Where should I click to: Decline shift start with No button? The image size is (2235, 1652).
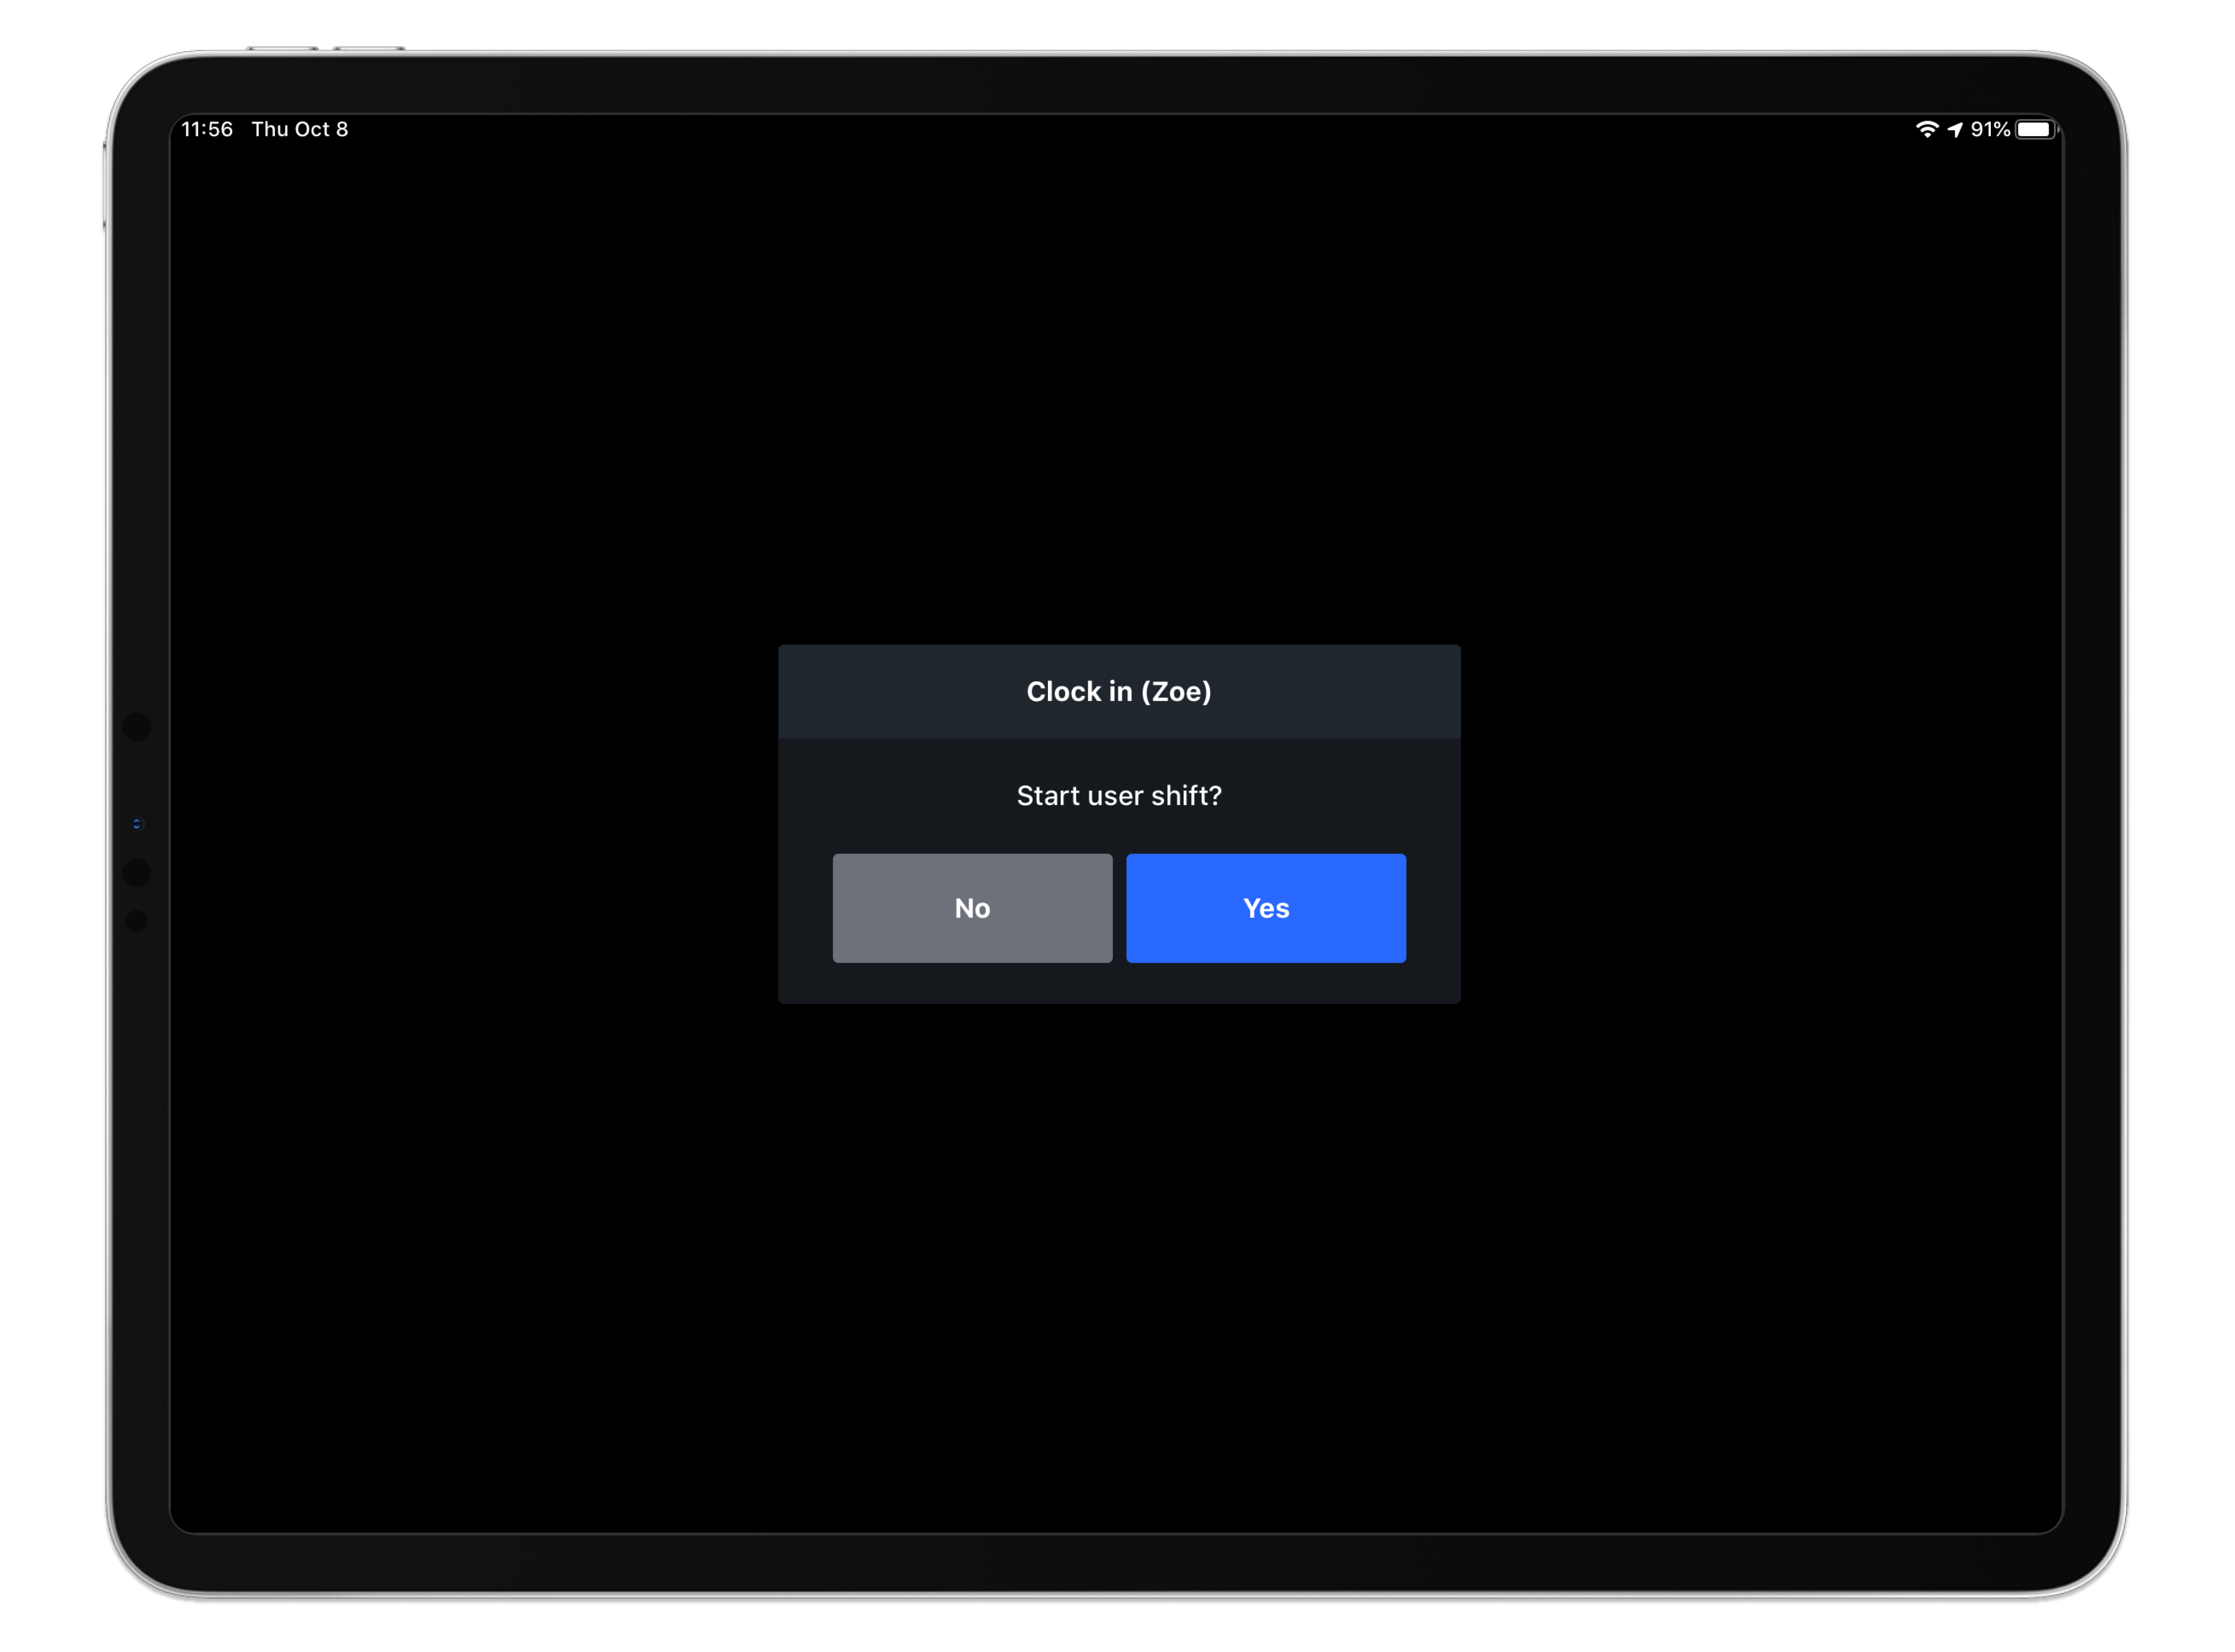[972, 908]
